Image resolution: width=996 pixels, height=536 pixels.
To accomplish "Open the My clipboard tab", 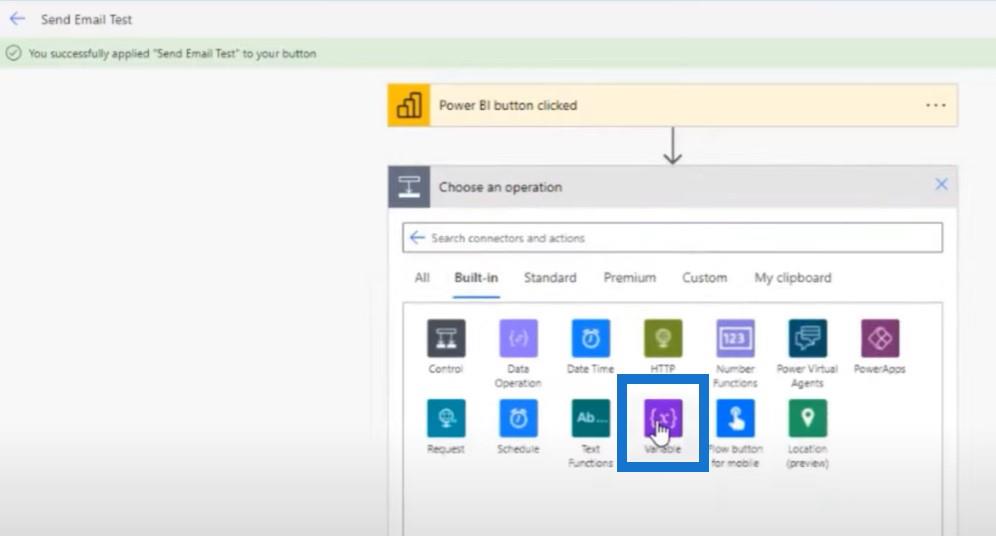I will pos(793,278).
